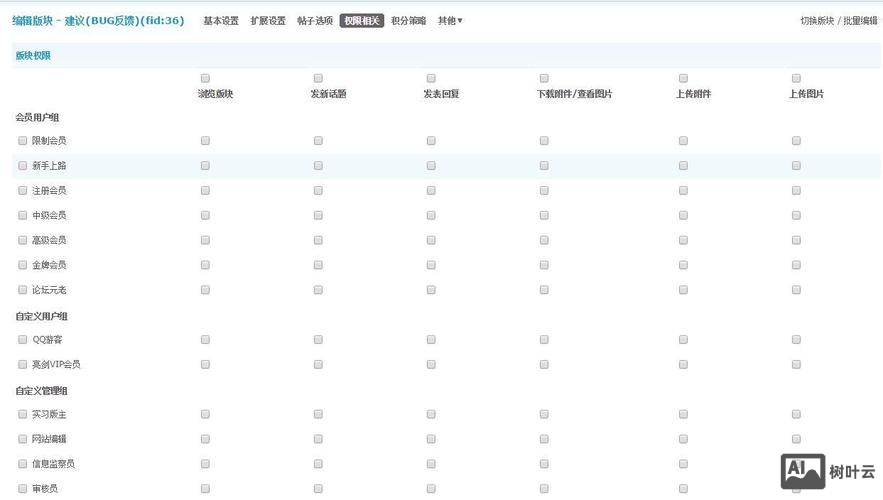Check the row checkbox beside 信息监察员
The width and height of the screenshot is (883, 500).
(x=23, y=463)
